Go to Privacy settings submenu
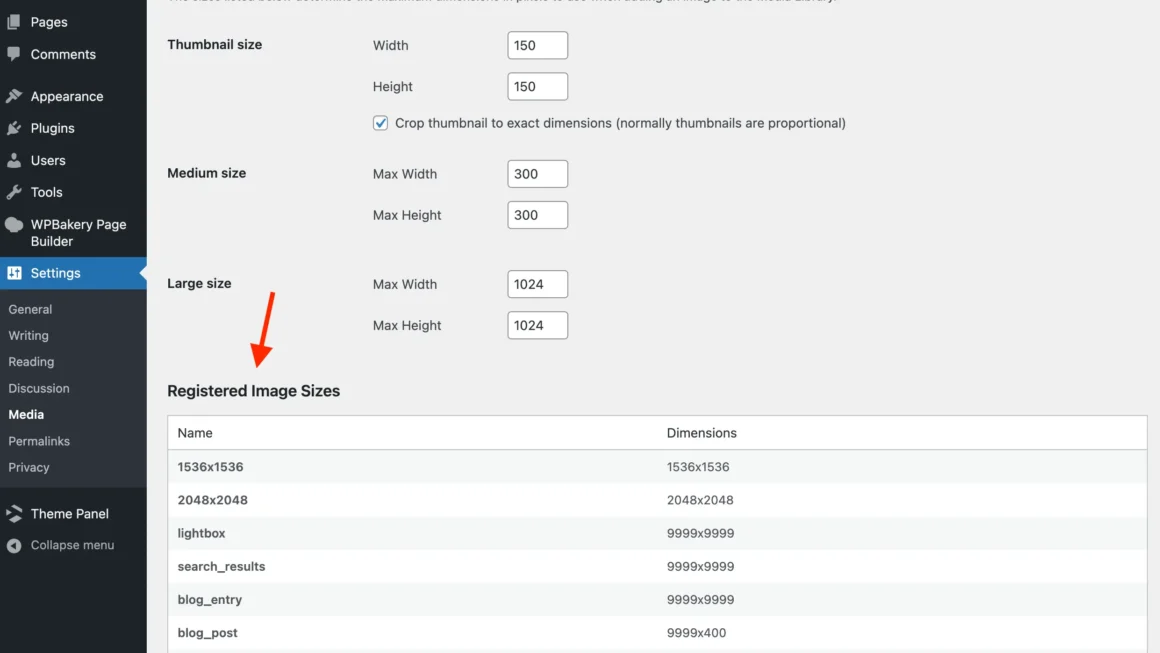The height and width of the screenshot is (653, 1160). pyautogui.click(x=29, y=467)
